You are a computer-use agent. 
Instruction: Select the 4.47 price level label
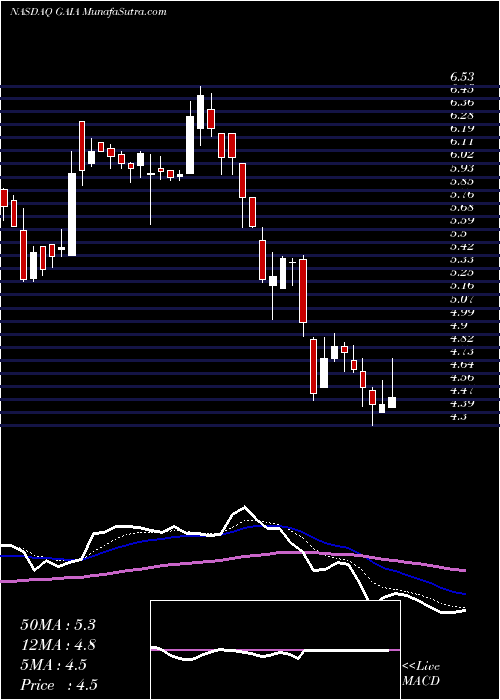coord(462,391)
